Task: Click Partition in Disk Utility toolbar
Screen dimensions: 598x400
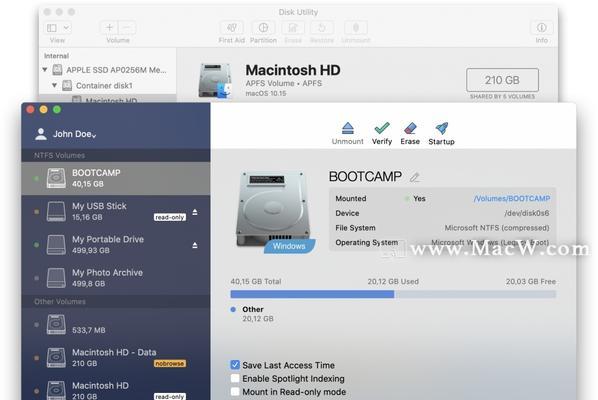Action: 263,27
